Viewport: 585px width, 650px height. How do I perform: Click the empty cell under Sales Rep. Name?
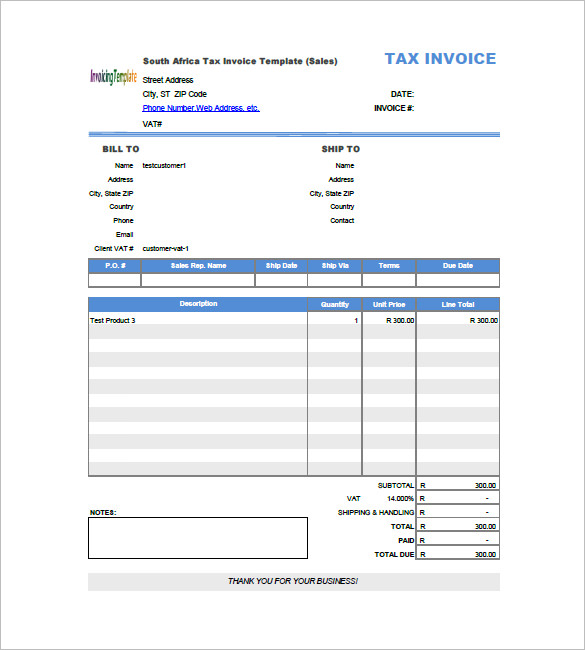coord(198,280)
